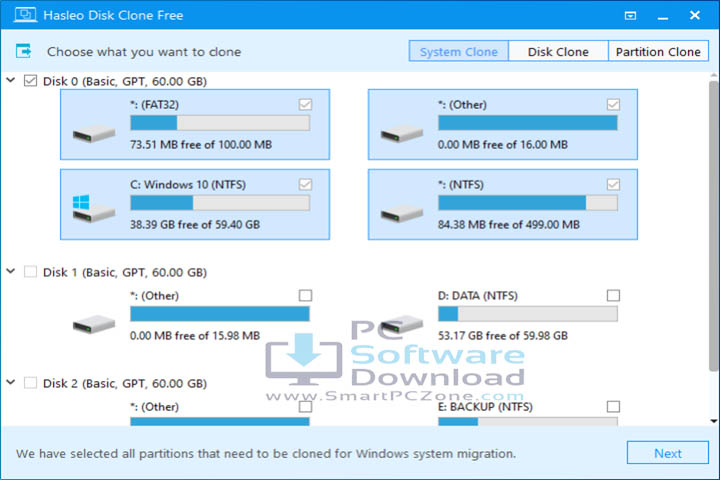
Task: Select the D: DATA drive icon
Action: tap(401, 324)
